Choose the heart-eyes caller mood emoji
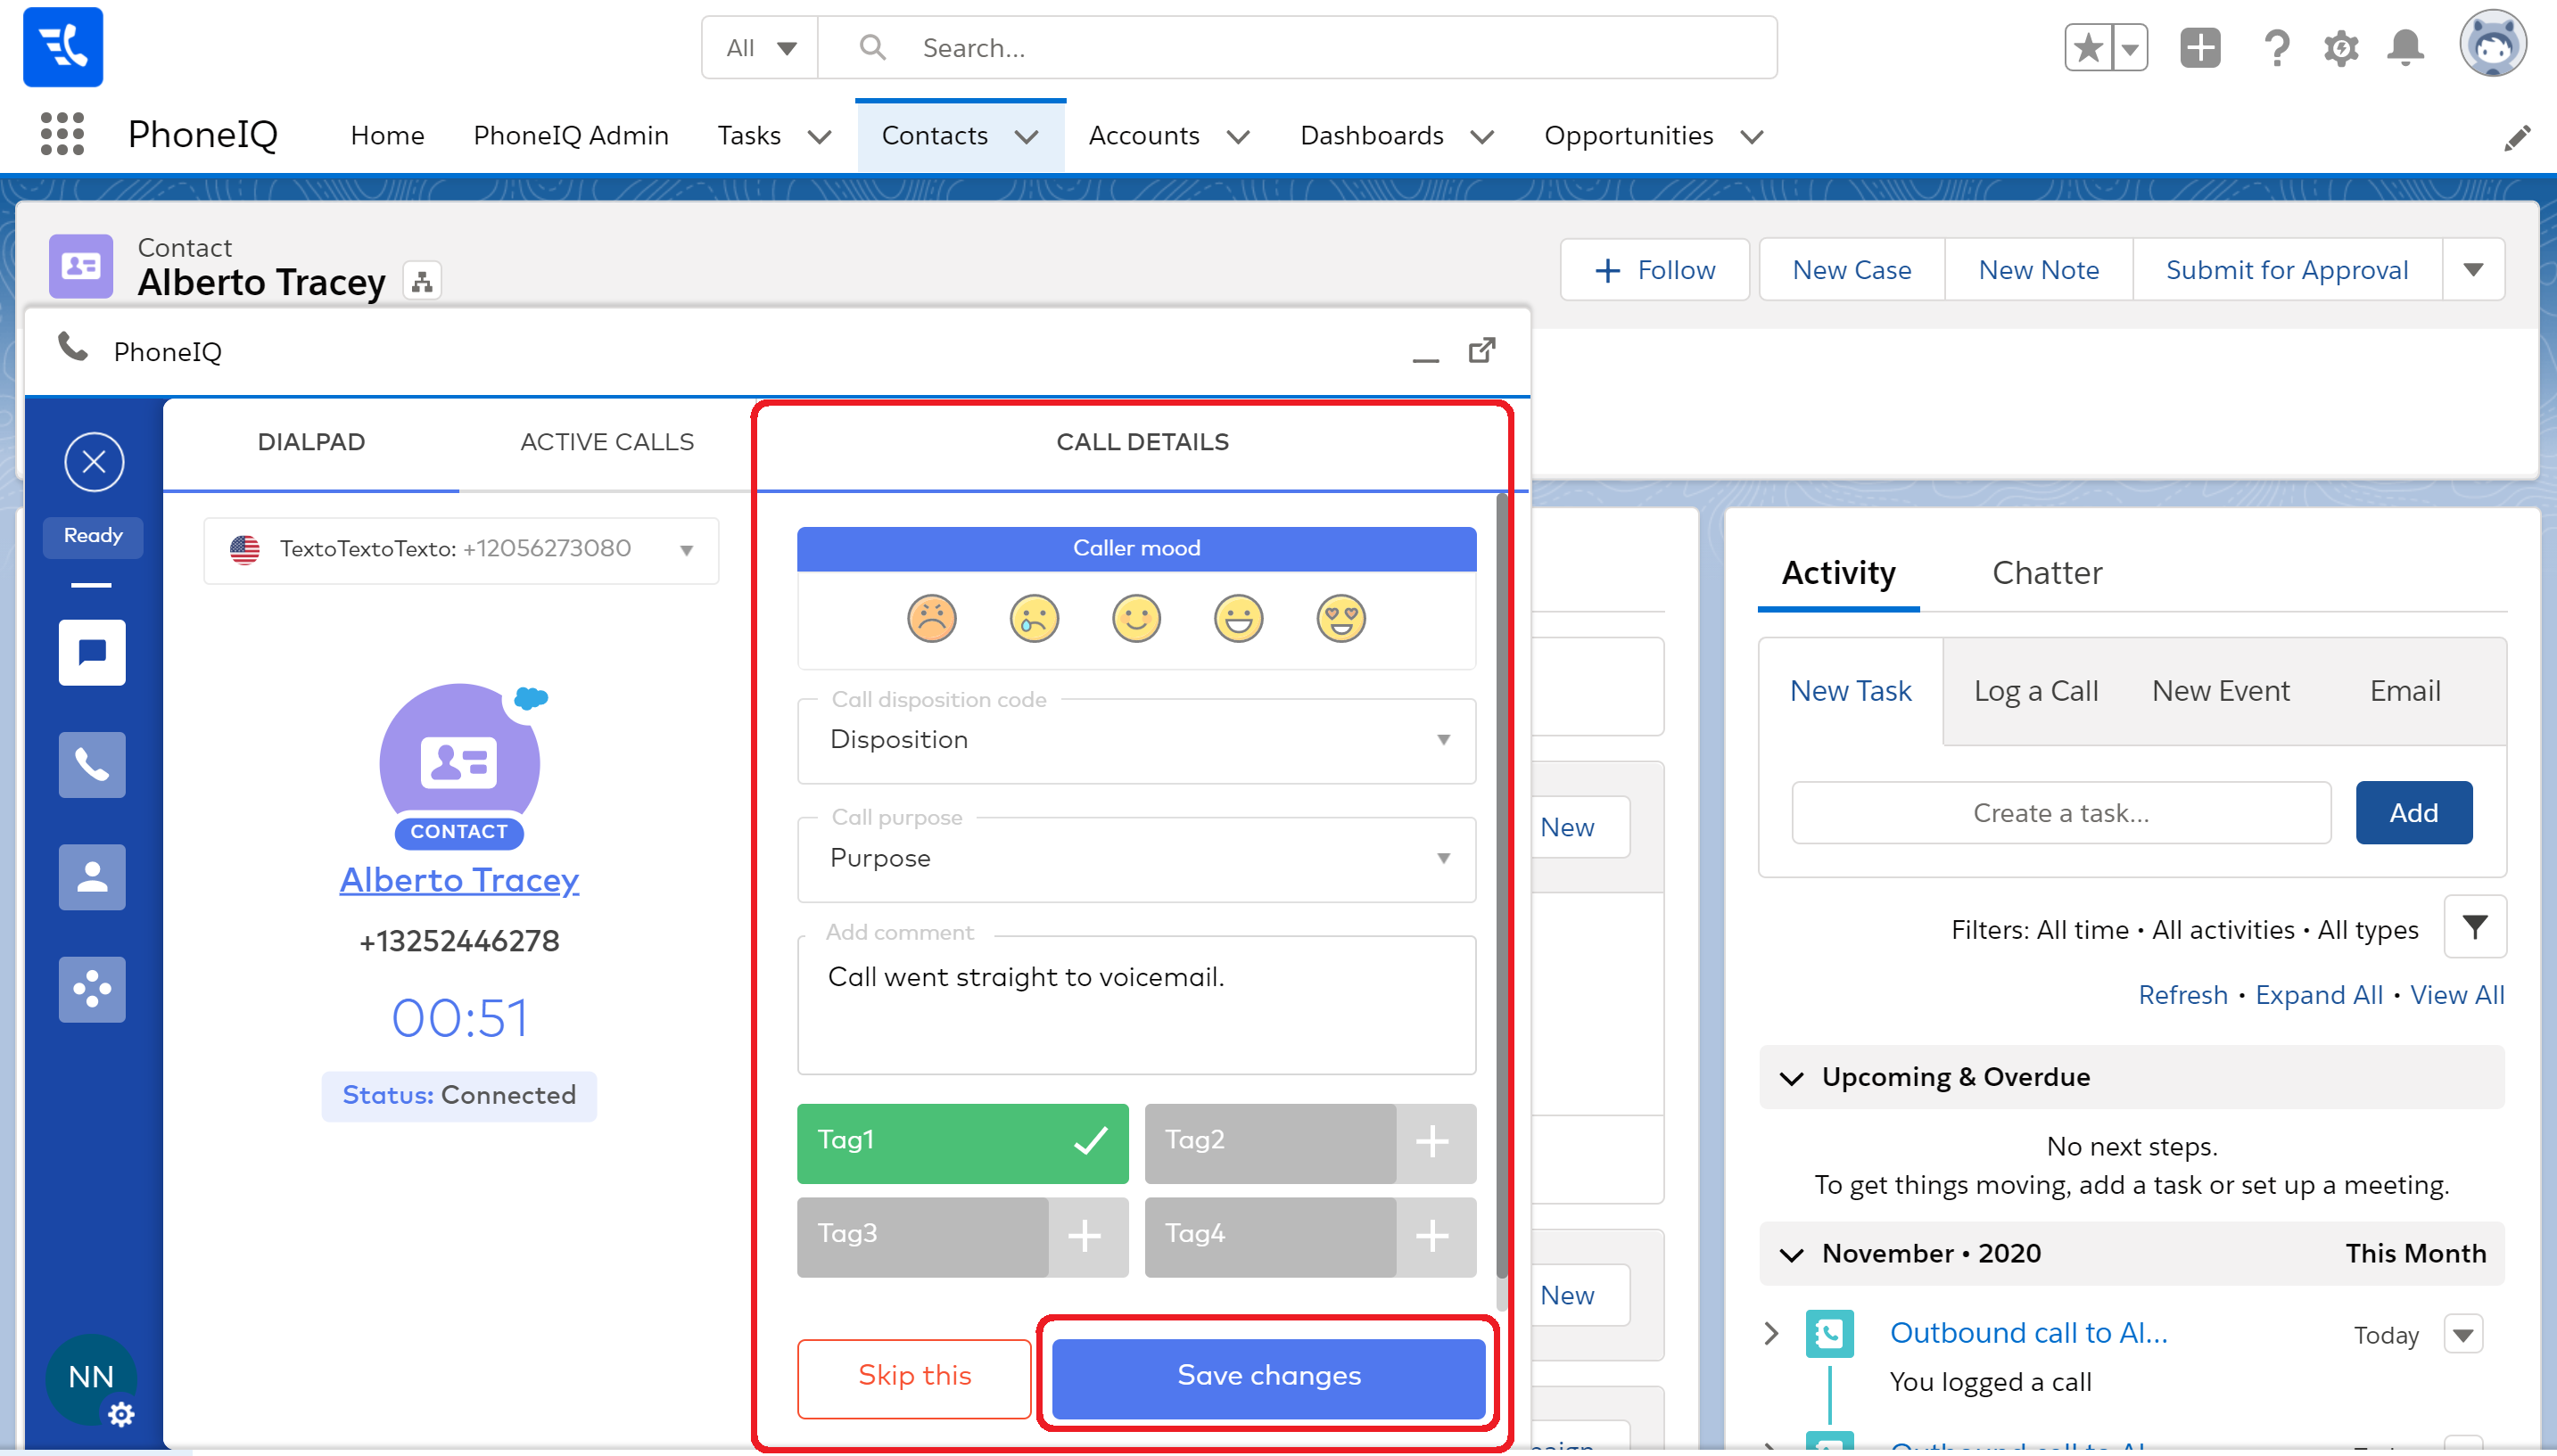 pyautogui.click(x=1340, y=618)
